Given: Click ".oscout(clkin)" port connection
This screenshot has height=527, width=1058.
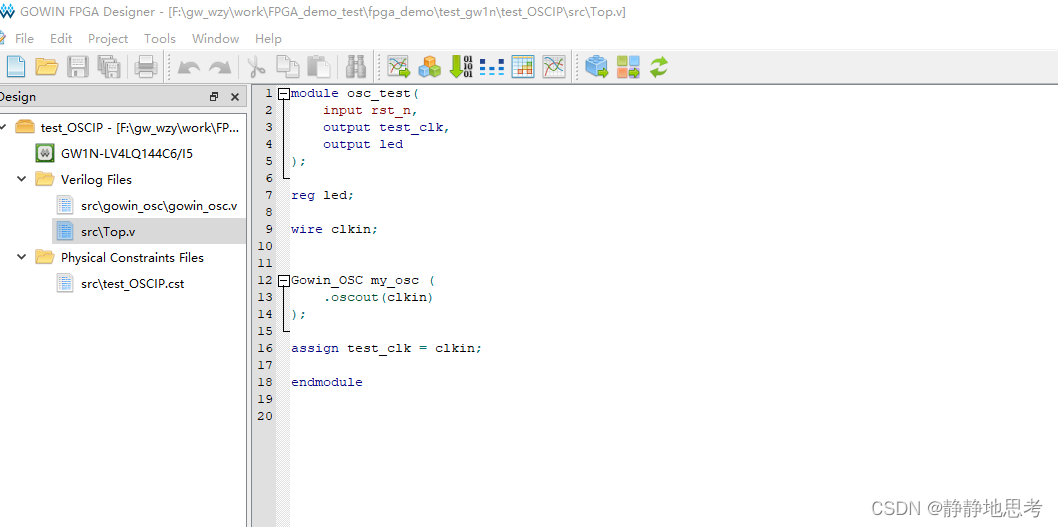Looking at the screenshot, I should coord(378,297).
